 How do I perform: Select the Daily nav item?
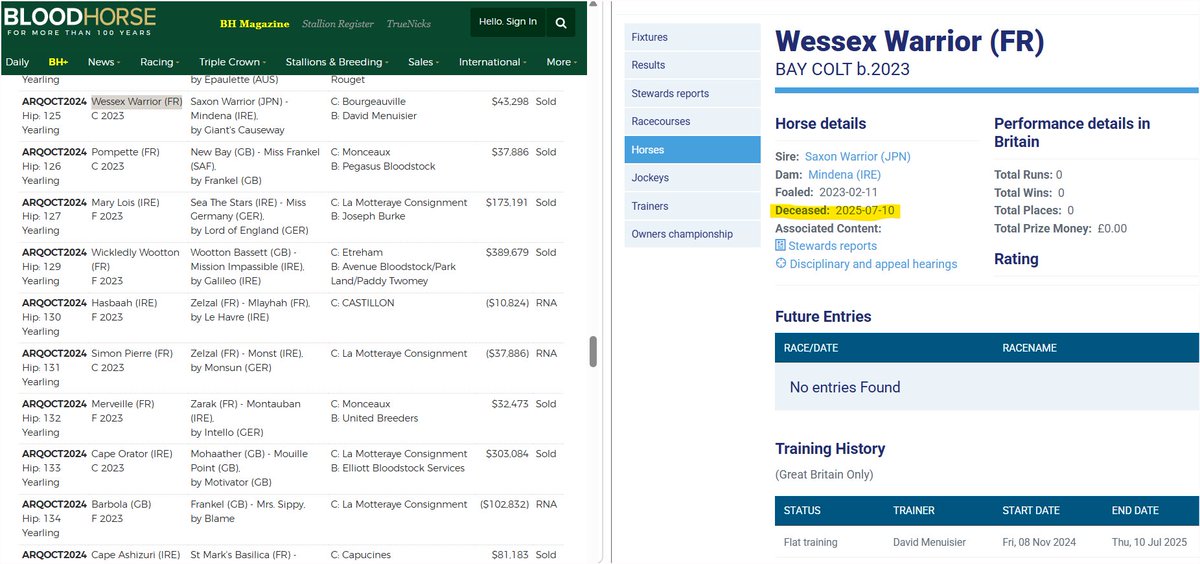click(x=17, y=62)
